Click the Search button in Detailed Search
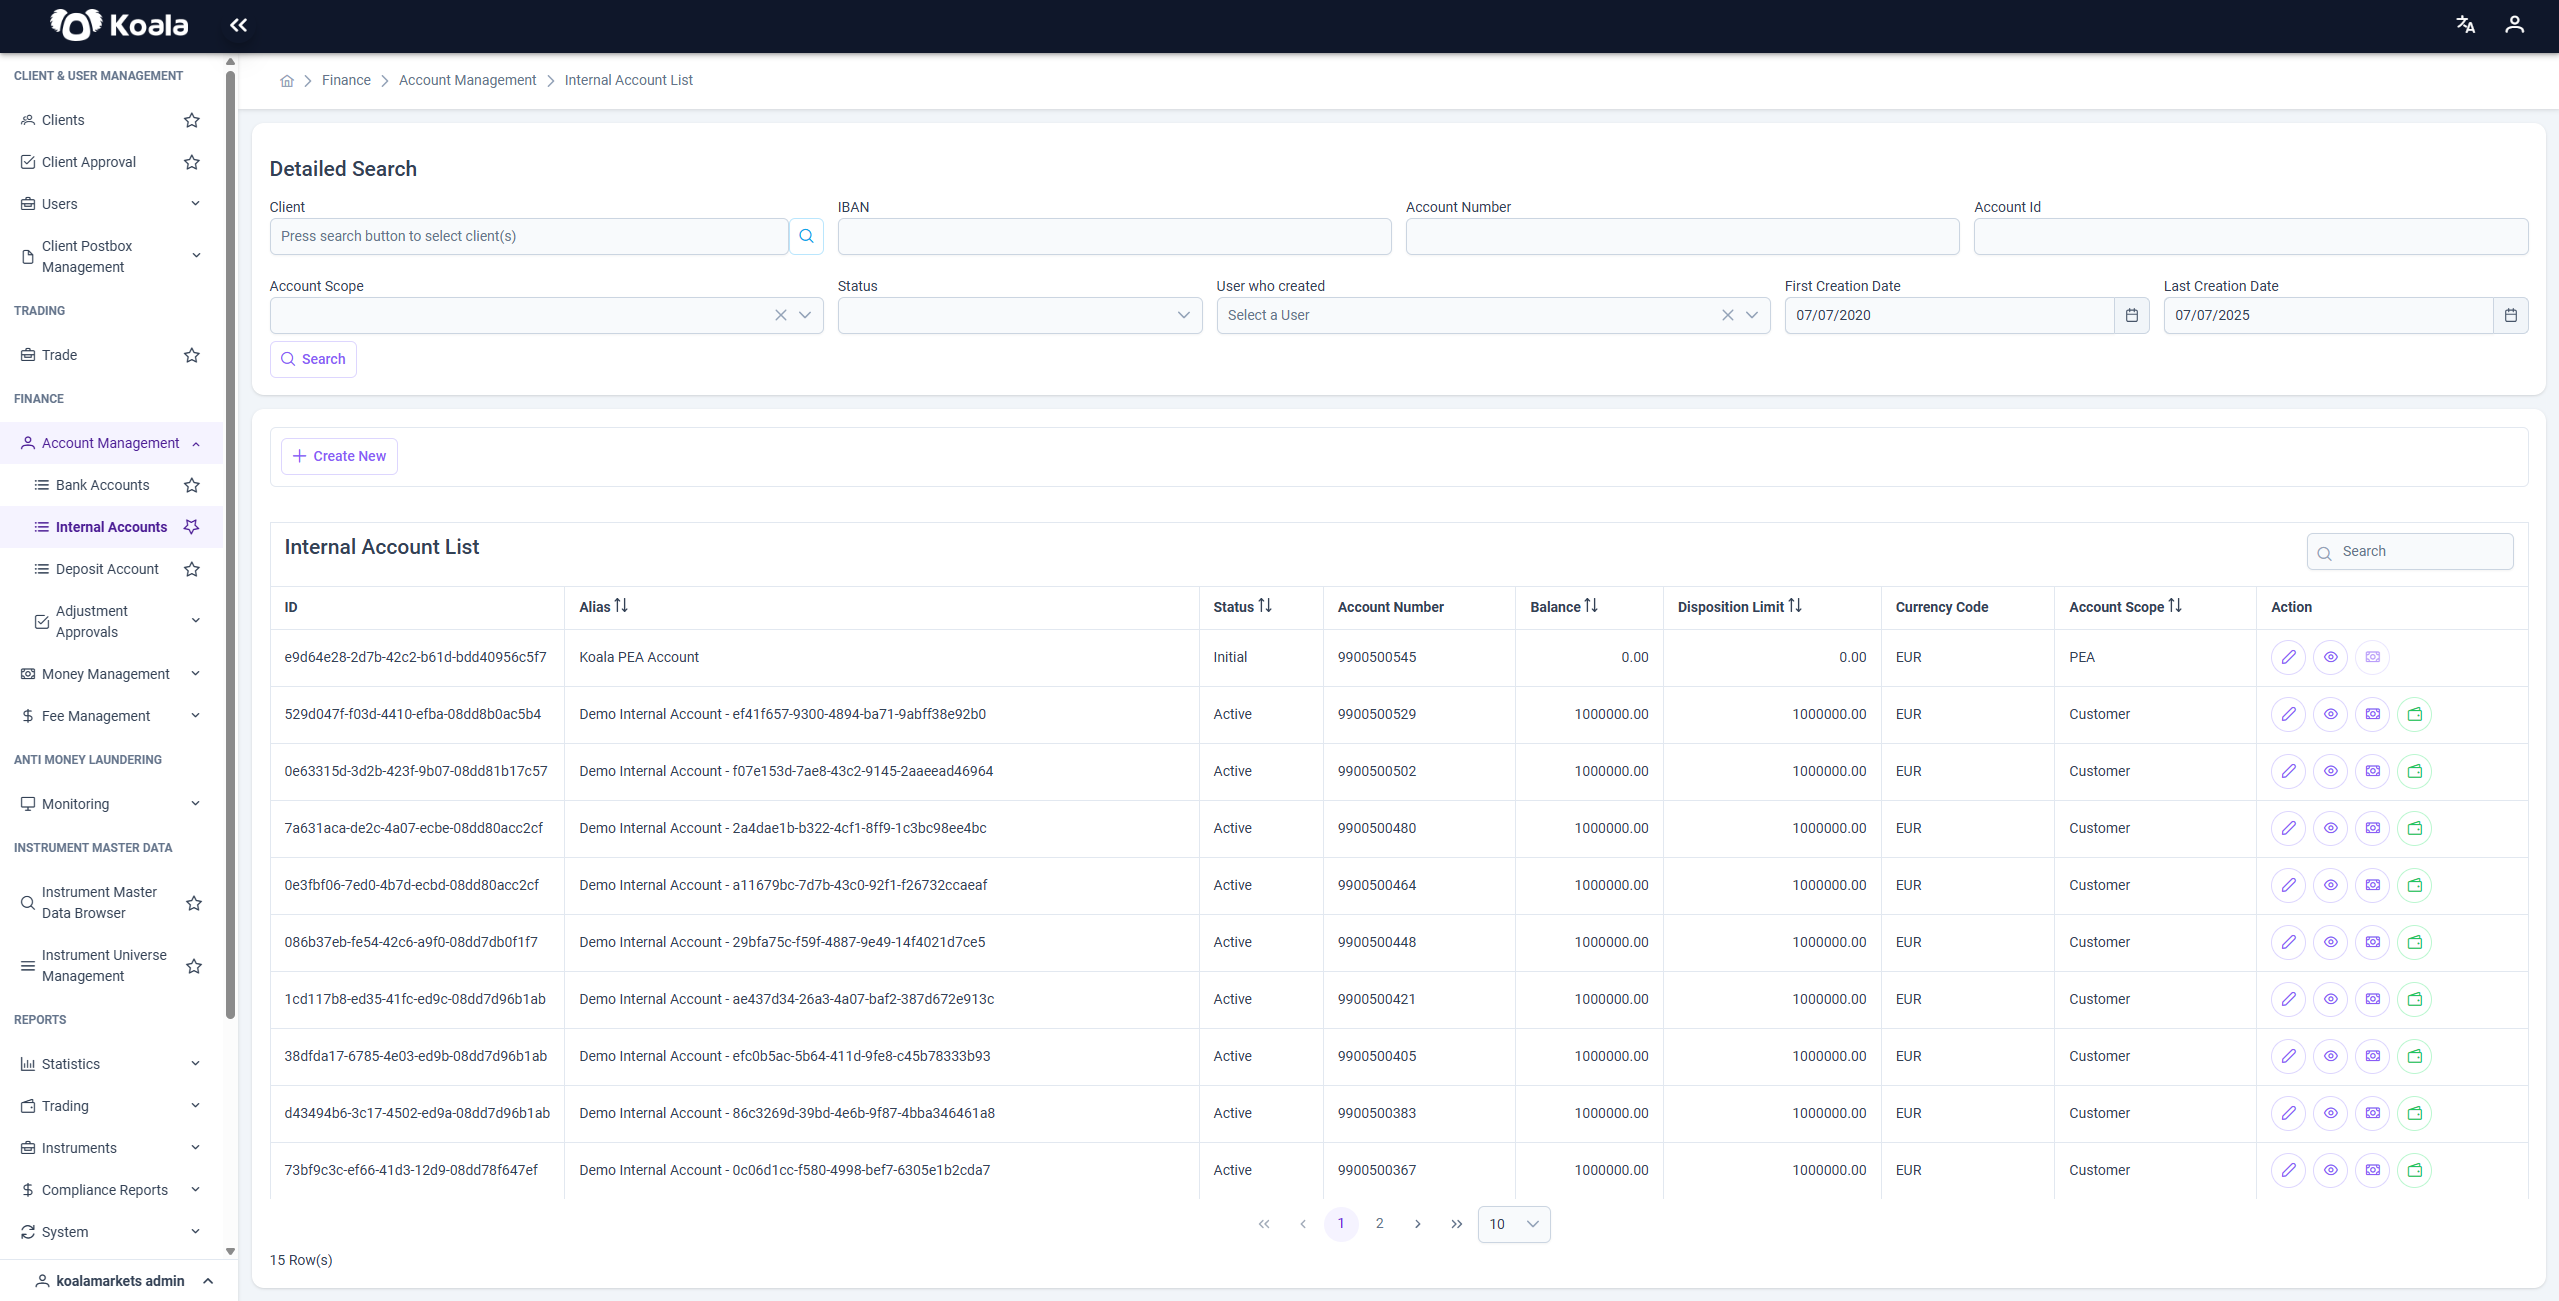Image resolution: width=2559 pixels, height=1301 pixels. pos(313,359)
